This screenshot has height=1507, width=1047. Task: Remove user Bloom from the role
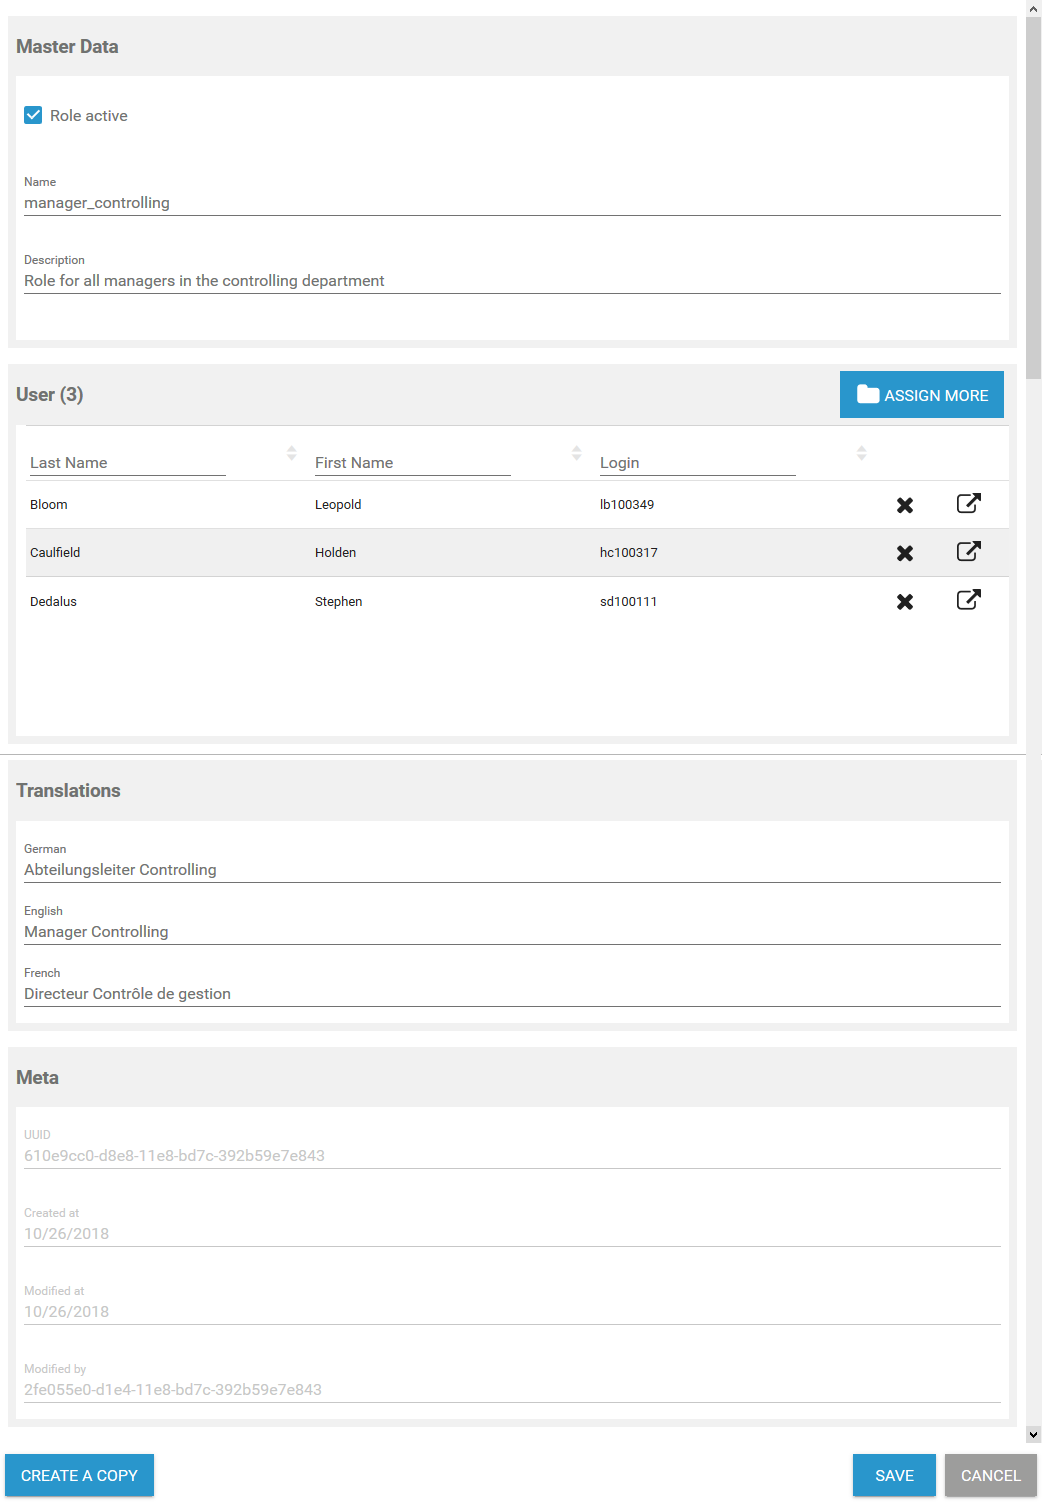click(904, 505)
